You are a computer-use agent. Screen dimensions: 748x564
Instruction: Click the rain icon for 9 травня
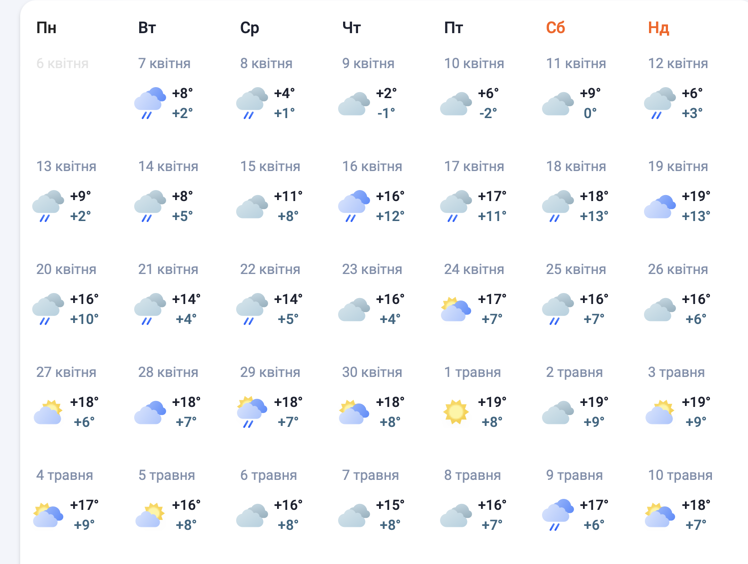[x=558, y=515]
